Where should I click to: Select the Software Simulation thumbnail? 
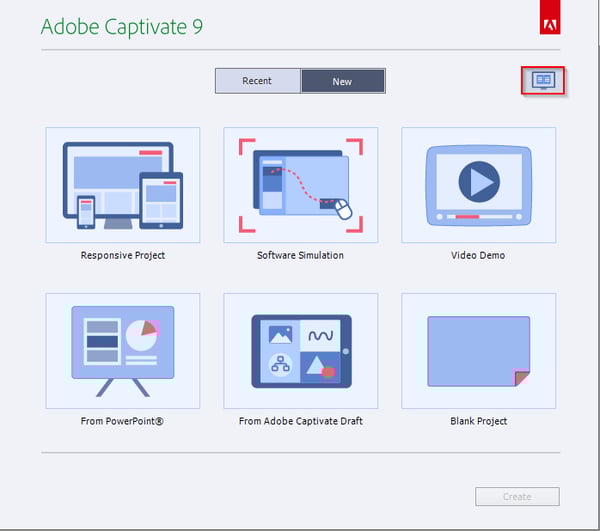click(x=301, y=185)
